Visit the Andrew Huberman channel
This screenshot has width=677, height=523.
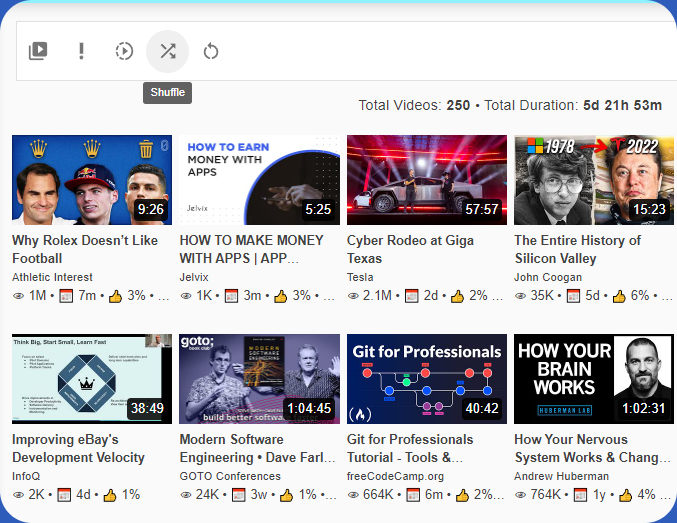561,476
